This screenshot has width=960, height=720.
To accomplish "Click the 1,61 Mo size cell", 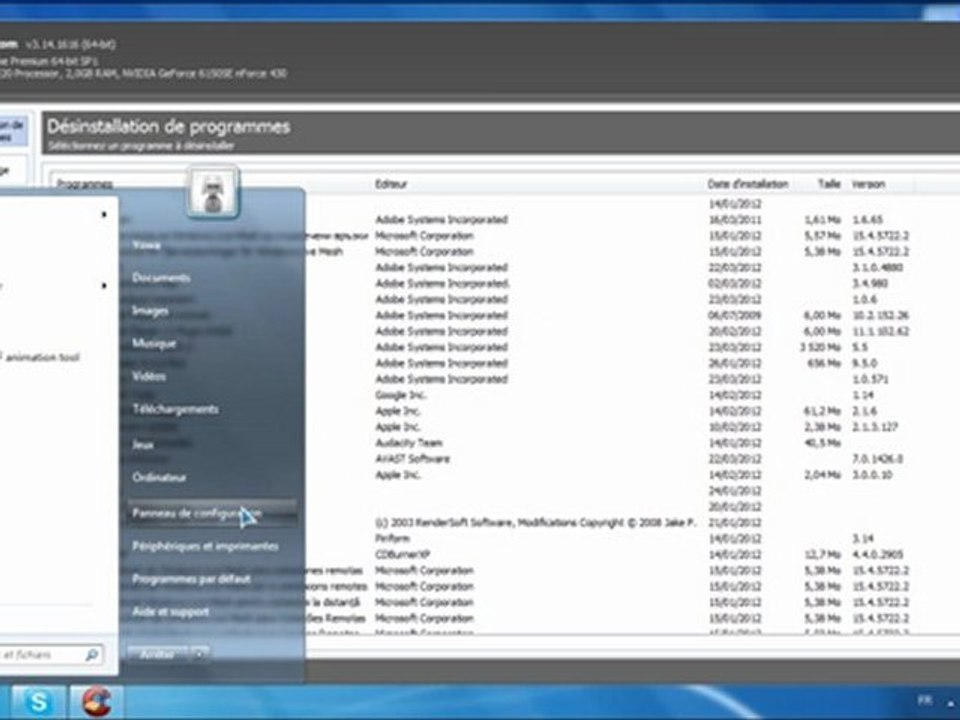I will pos(822,219).
